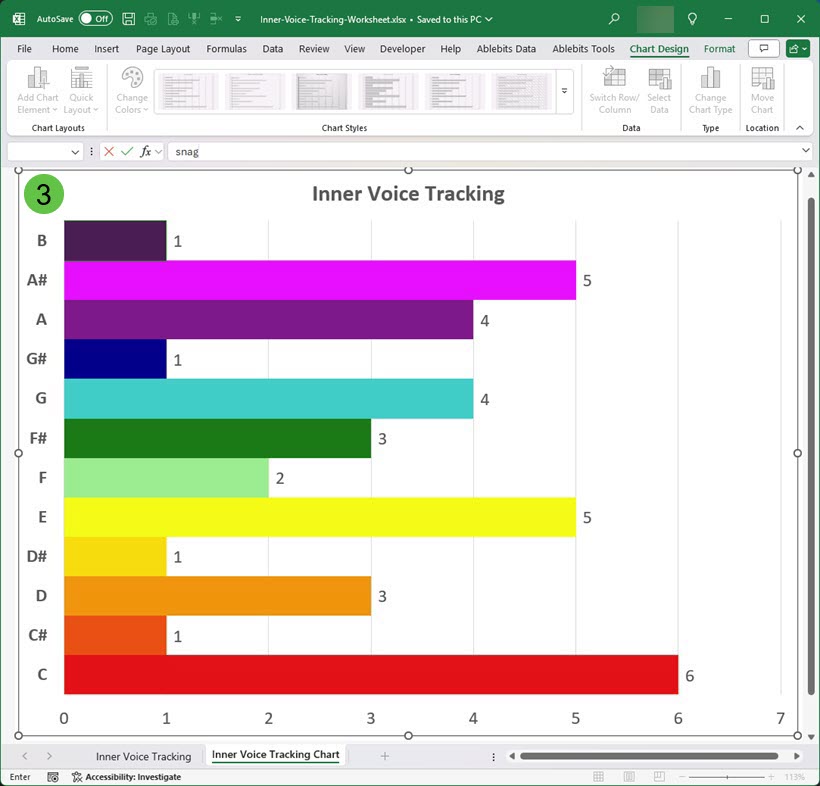Select the magenta A# bar in chart
The image size is (820, 786).
click(x=319, y=280)
